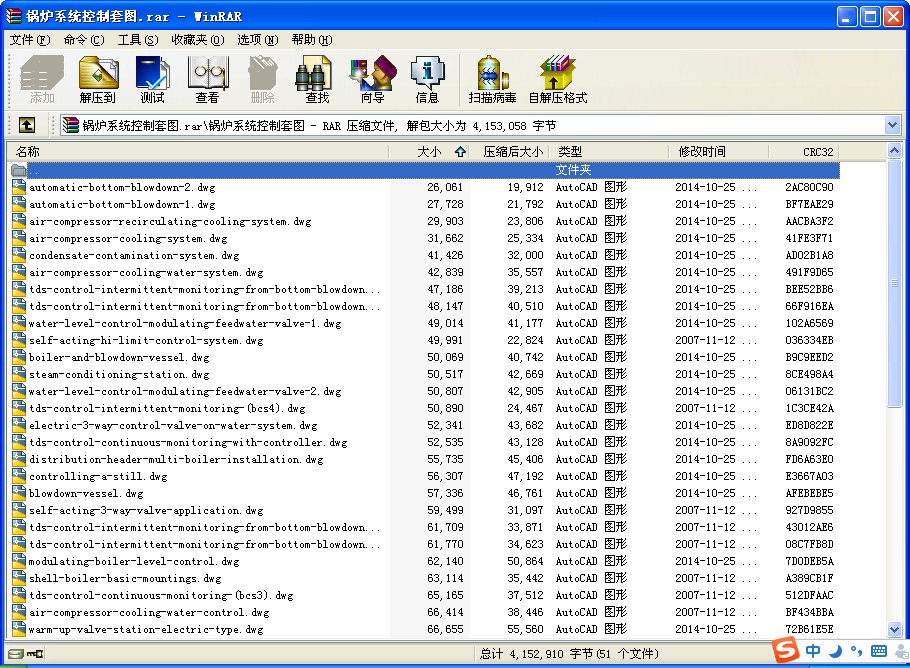The image size is (910, 668).
Task: Select tds-control-continuous-monitoring-(bcs3).dwg
Action: [x=161, y=595]
